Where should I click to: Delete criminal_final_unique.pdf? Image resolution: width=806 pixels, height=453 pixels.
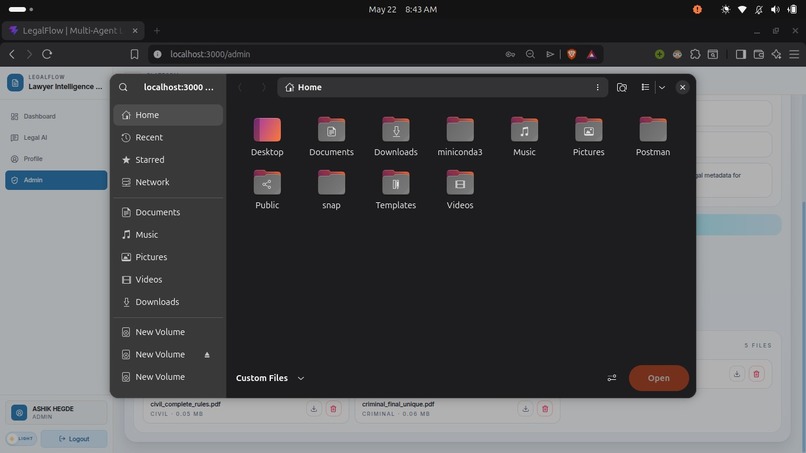(545, 409)
